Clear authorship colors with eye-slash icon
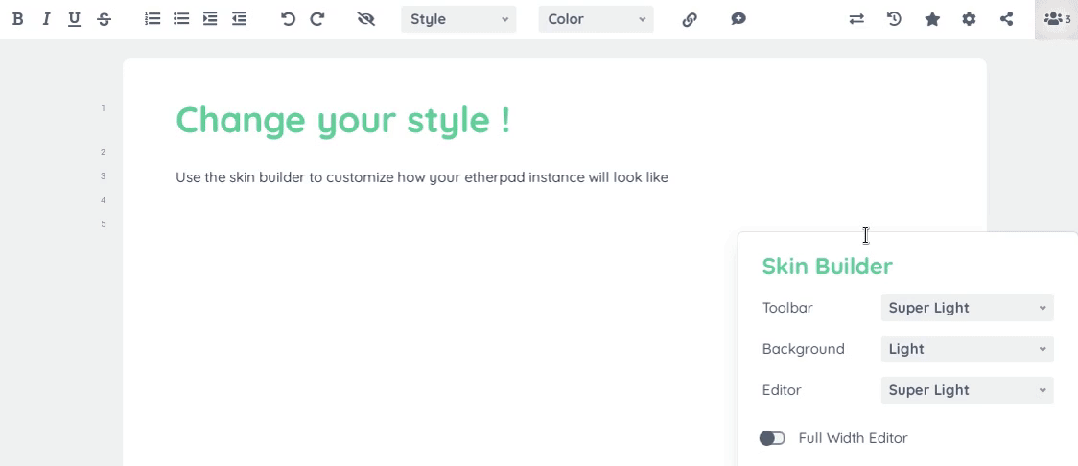1078x466 pixels. point(366,19)
